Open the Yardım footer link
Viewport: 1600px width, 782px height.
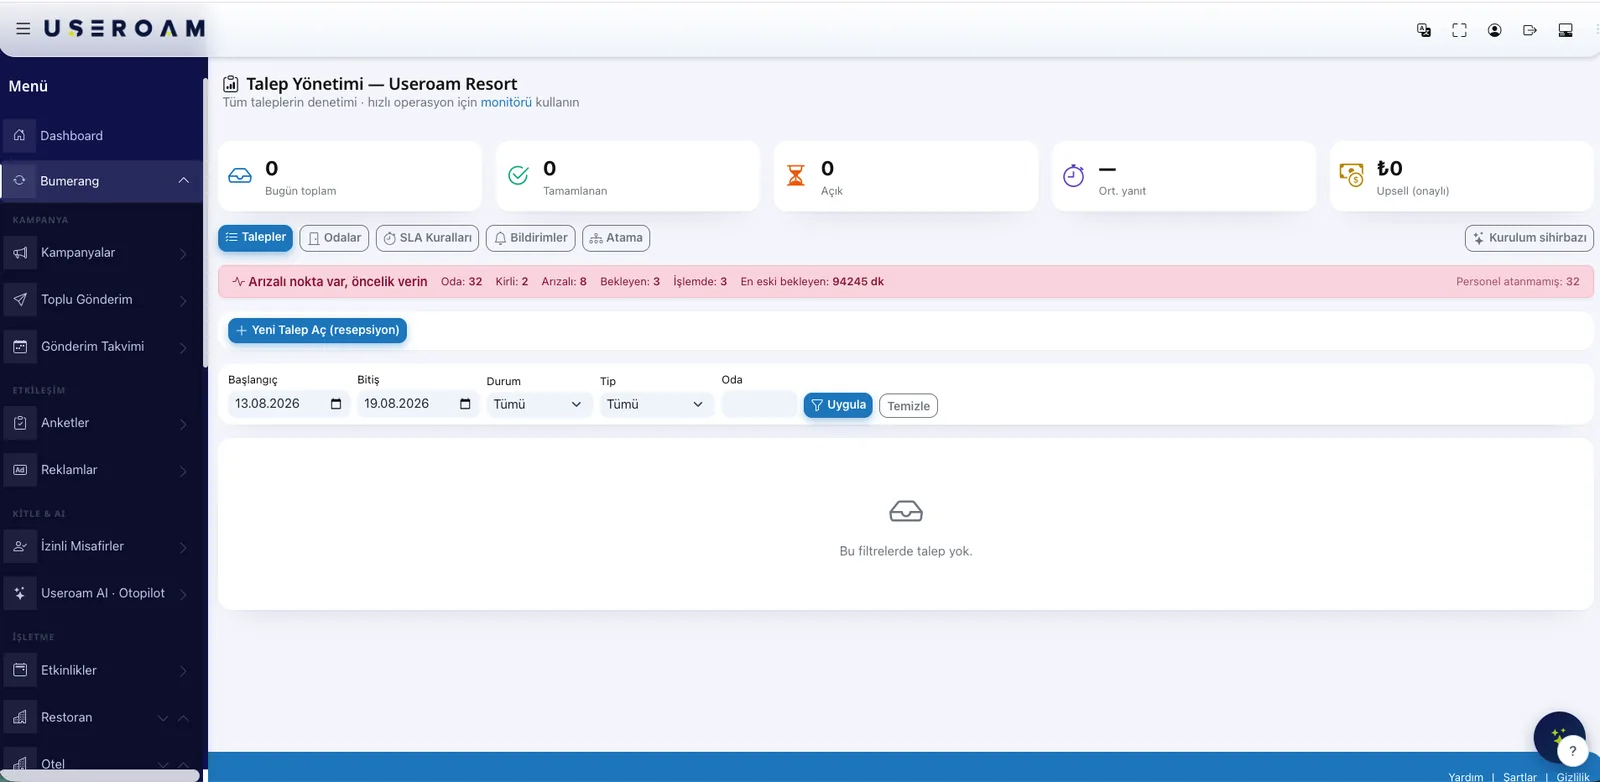click(x=1466, y=777)
